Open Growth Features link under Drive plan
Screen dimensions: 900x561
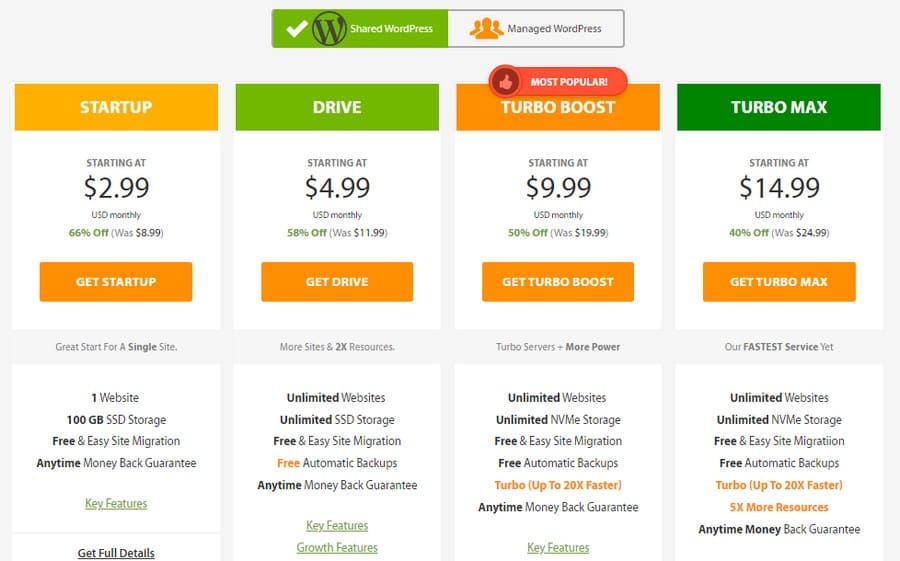(x=337, y=548)
